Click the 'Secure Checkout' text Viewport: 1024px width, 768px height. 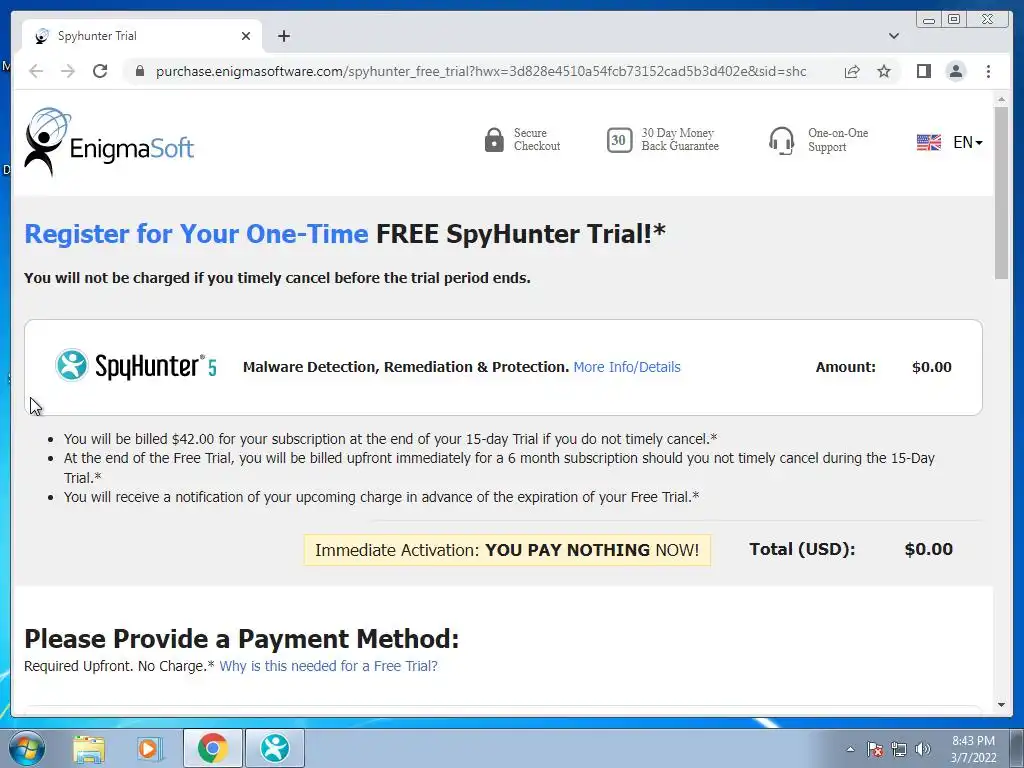pos(537,140)
